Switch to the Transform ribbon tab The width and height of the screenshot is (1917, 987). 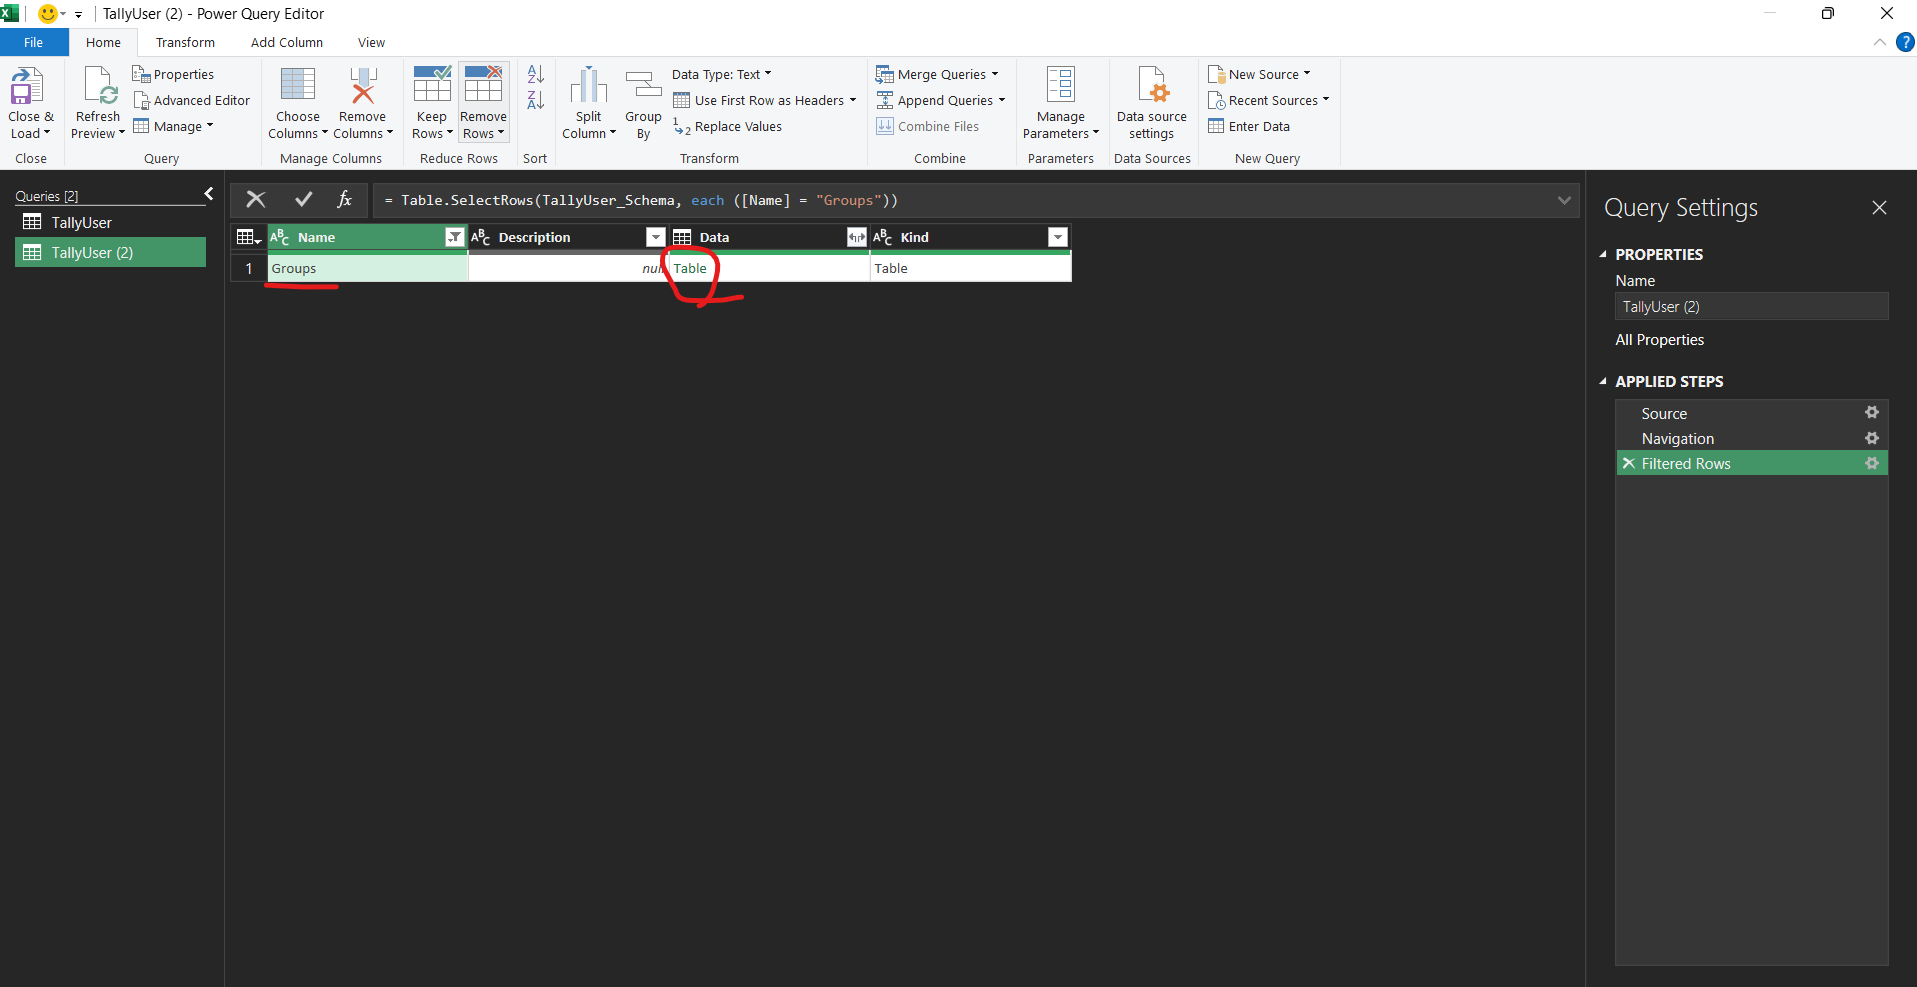pyautogui.click(x=185, y=43)
